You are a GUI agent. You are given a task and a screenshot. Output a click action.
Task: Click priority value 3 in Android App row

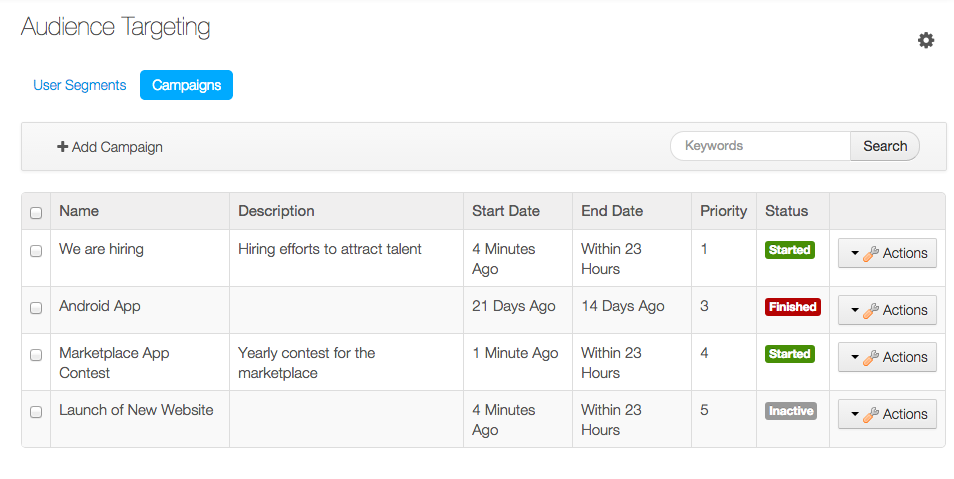tap(704, 306)
